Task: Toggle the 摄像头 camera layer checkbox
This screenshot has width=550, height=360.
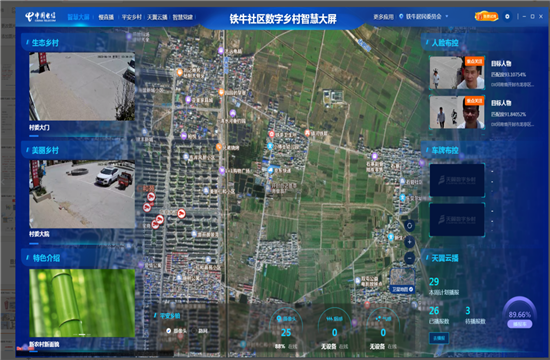Action: (169, 331)
